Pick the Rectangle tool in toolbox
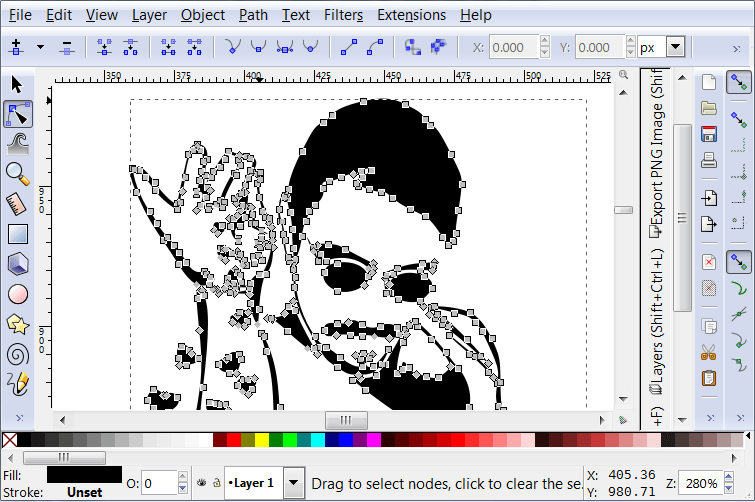 [x=17, y=234]
